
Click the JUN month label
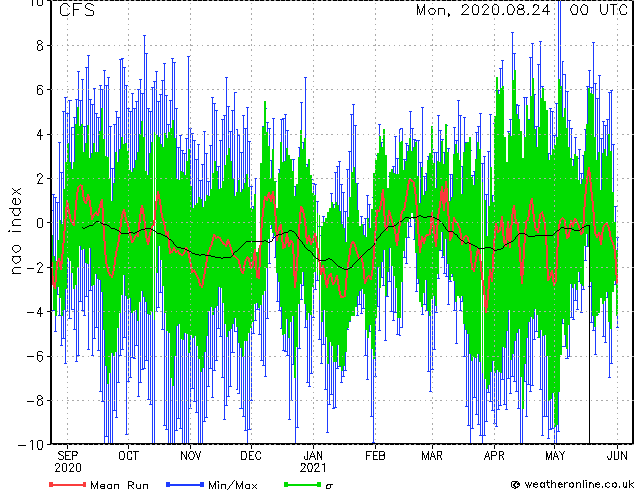617,456
